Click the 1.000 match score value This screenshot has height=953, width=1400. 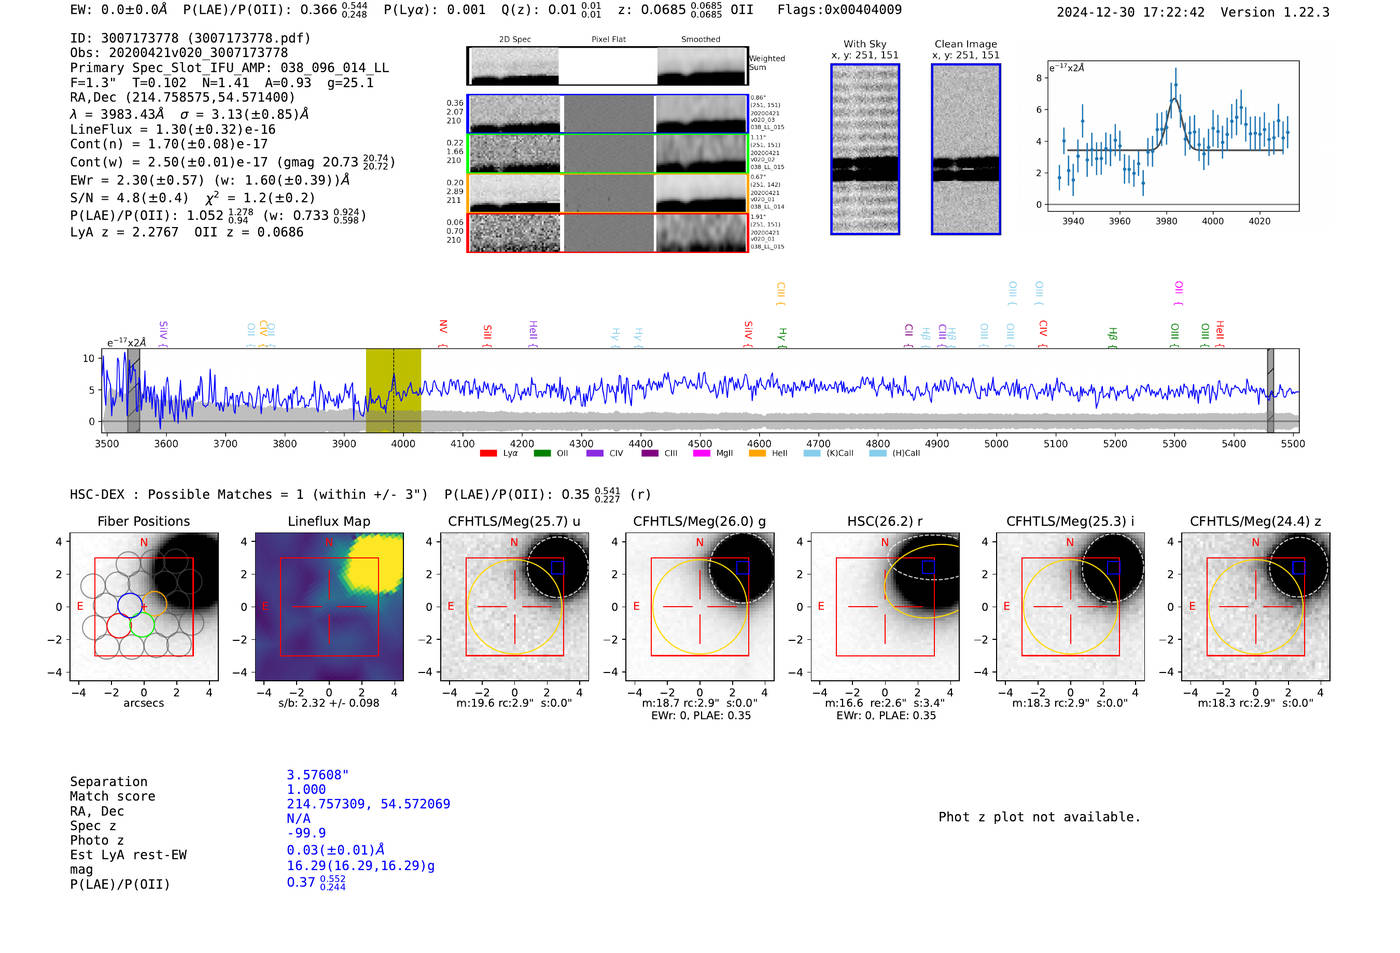[306, 790]
